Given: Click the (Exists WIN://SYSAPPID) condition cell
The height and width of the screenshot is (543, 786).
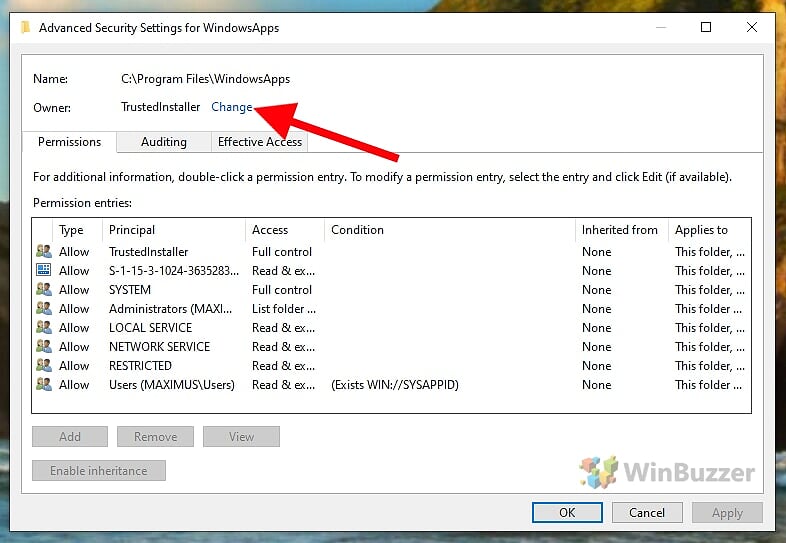Looking at the screenshot, I should point(395,385).
